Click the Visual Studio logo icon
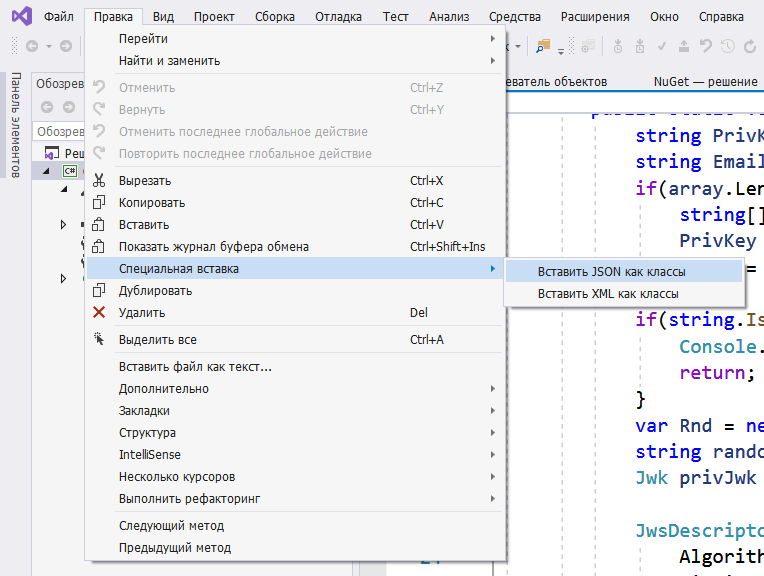 (x=20, y=17)
